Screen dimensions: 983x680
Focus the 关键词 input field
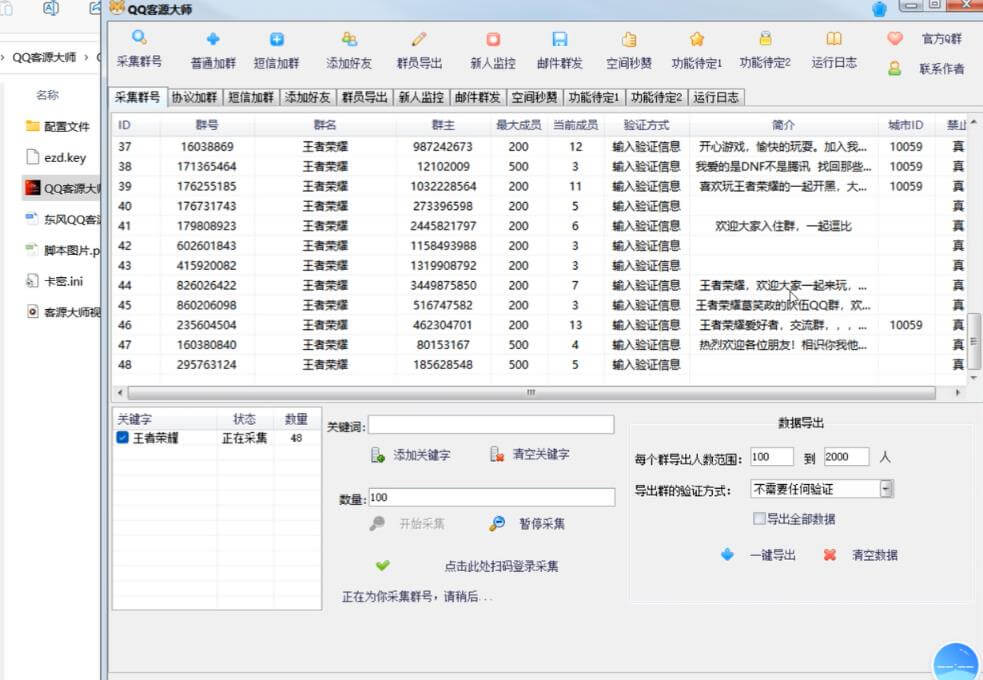[491, 425]
